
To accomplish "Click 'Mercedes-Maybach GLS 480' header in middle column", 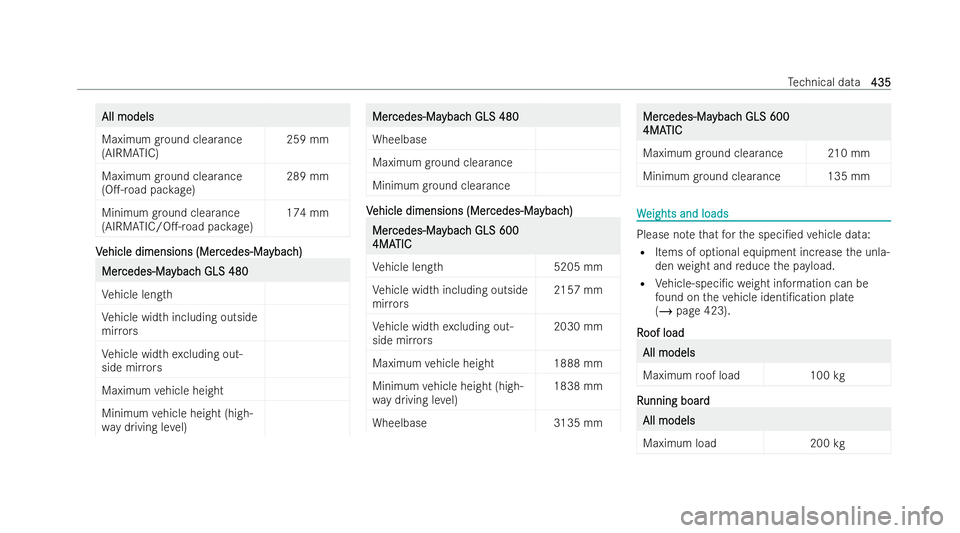I will 445,116.
